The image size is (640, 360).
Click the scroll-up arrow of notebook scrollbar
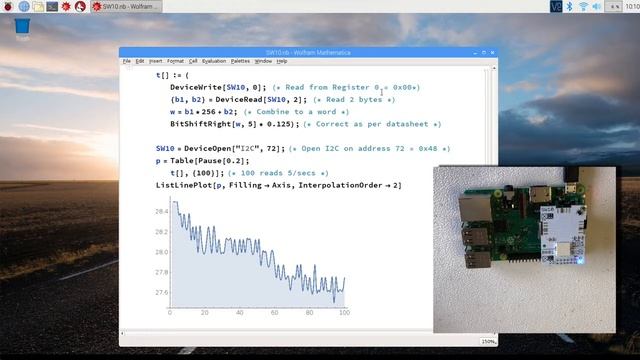coord(494,68)
